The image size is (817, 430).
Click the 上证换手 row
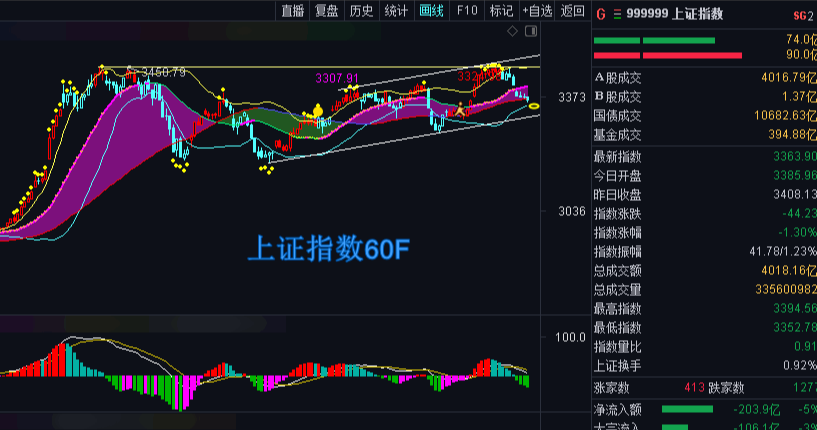tap(704, 366)
